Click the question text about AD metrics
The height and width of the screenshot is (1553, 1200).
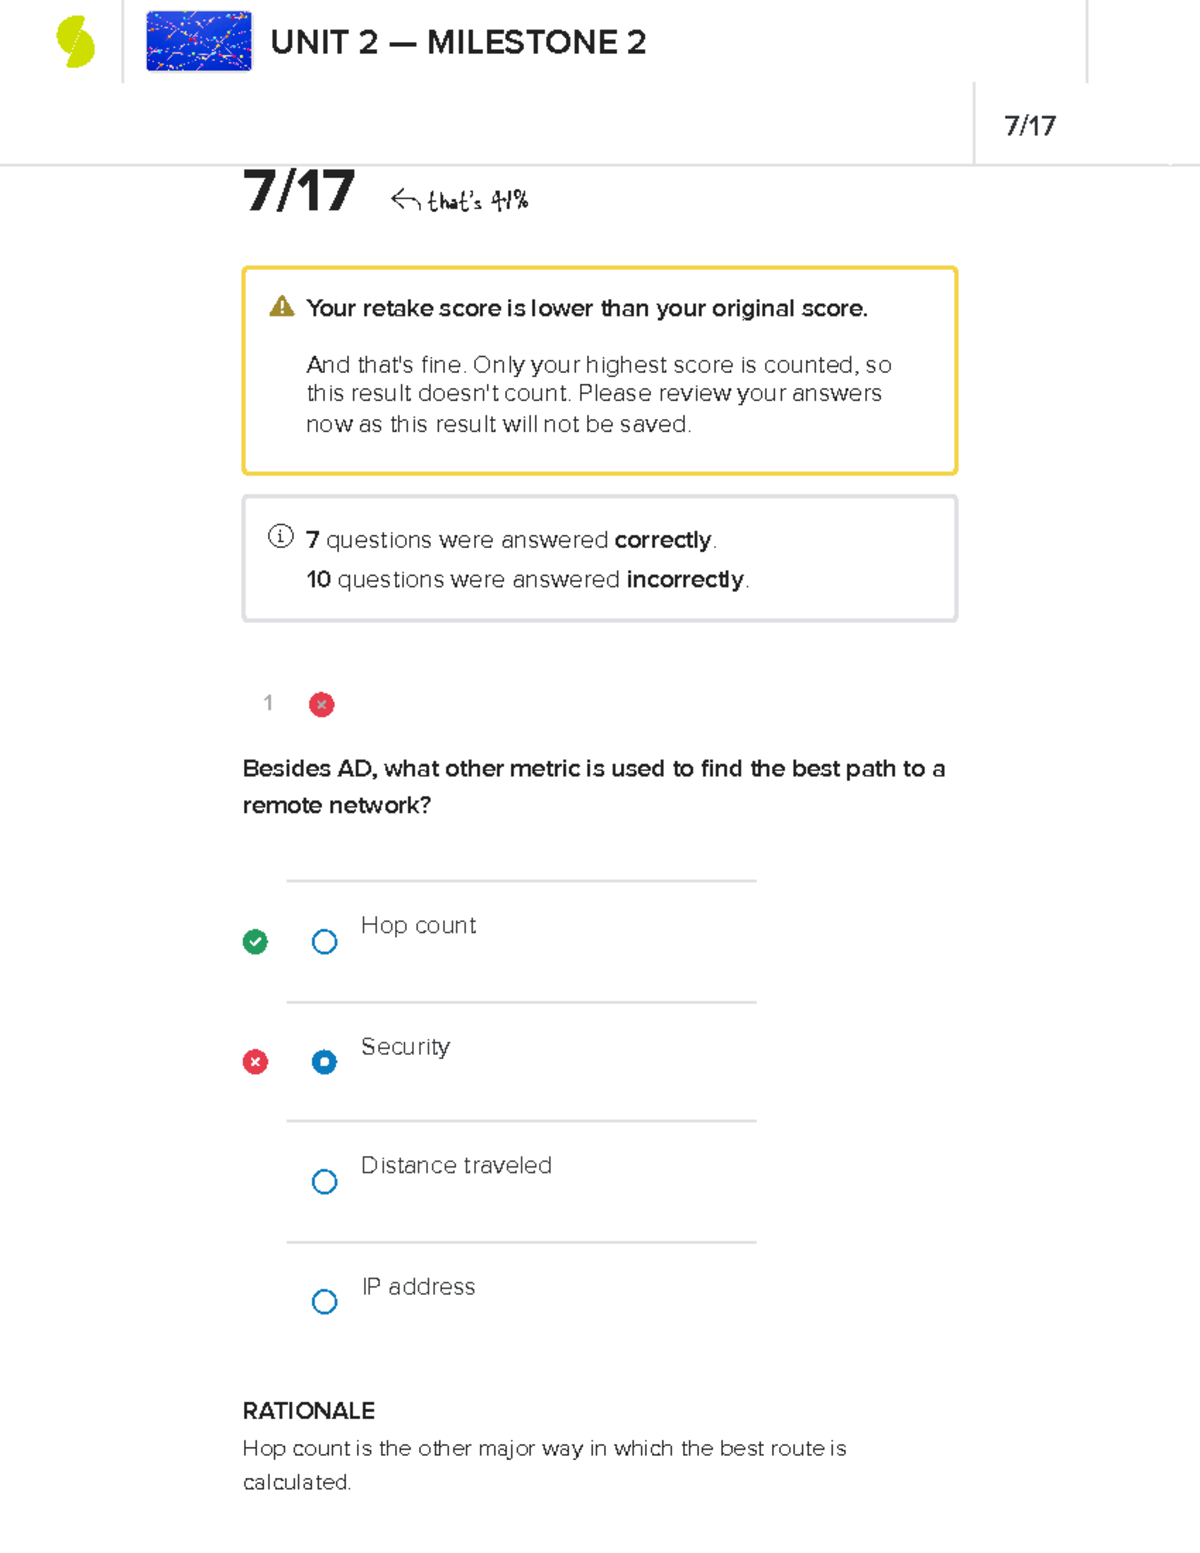[x=594, y=786]
